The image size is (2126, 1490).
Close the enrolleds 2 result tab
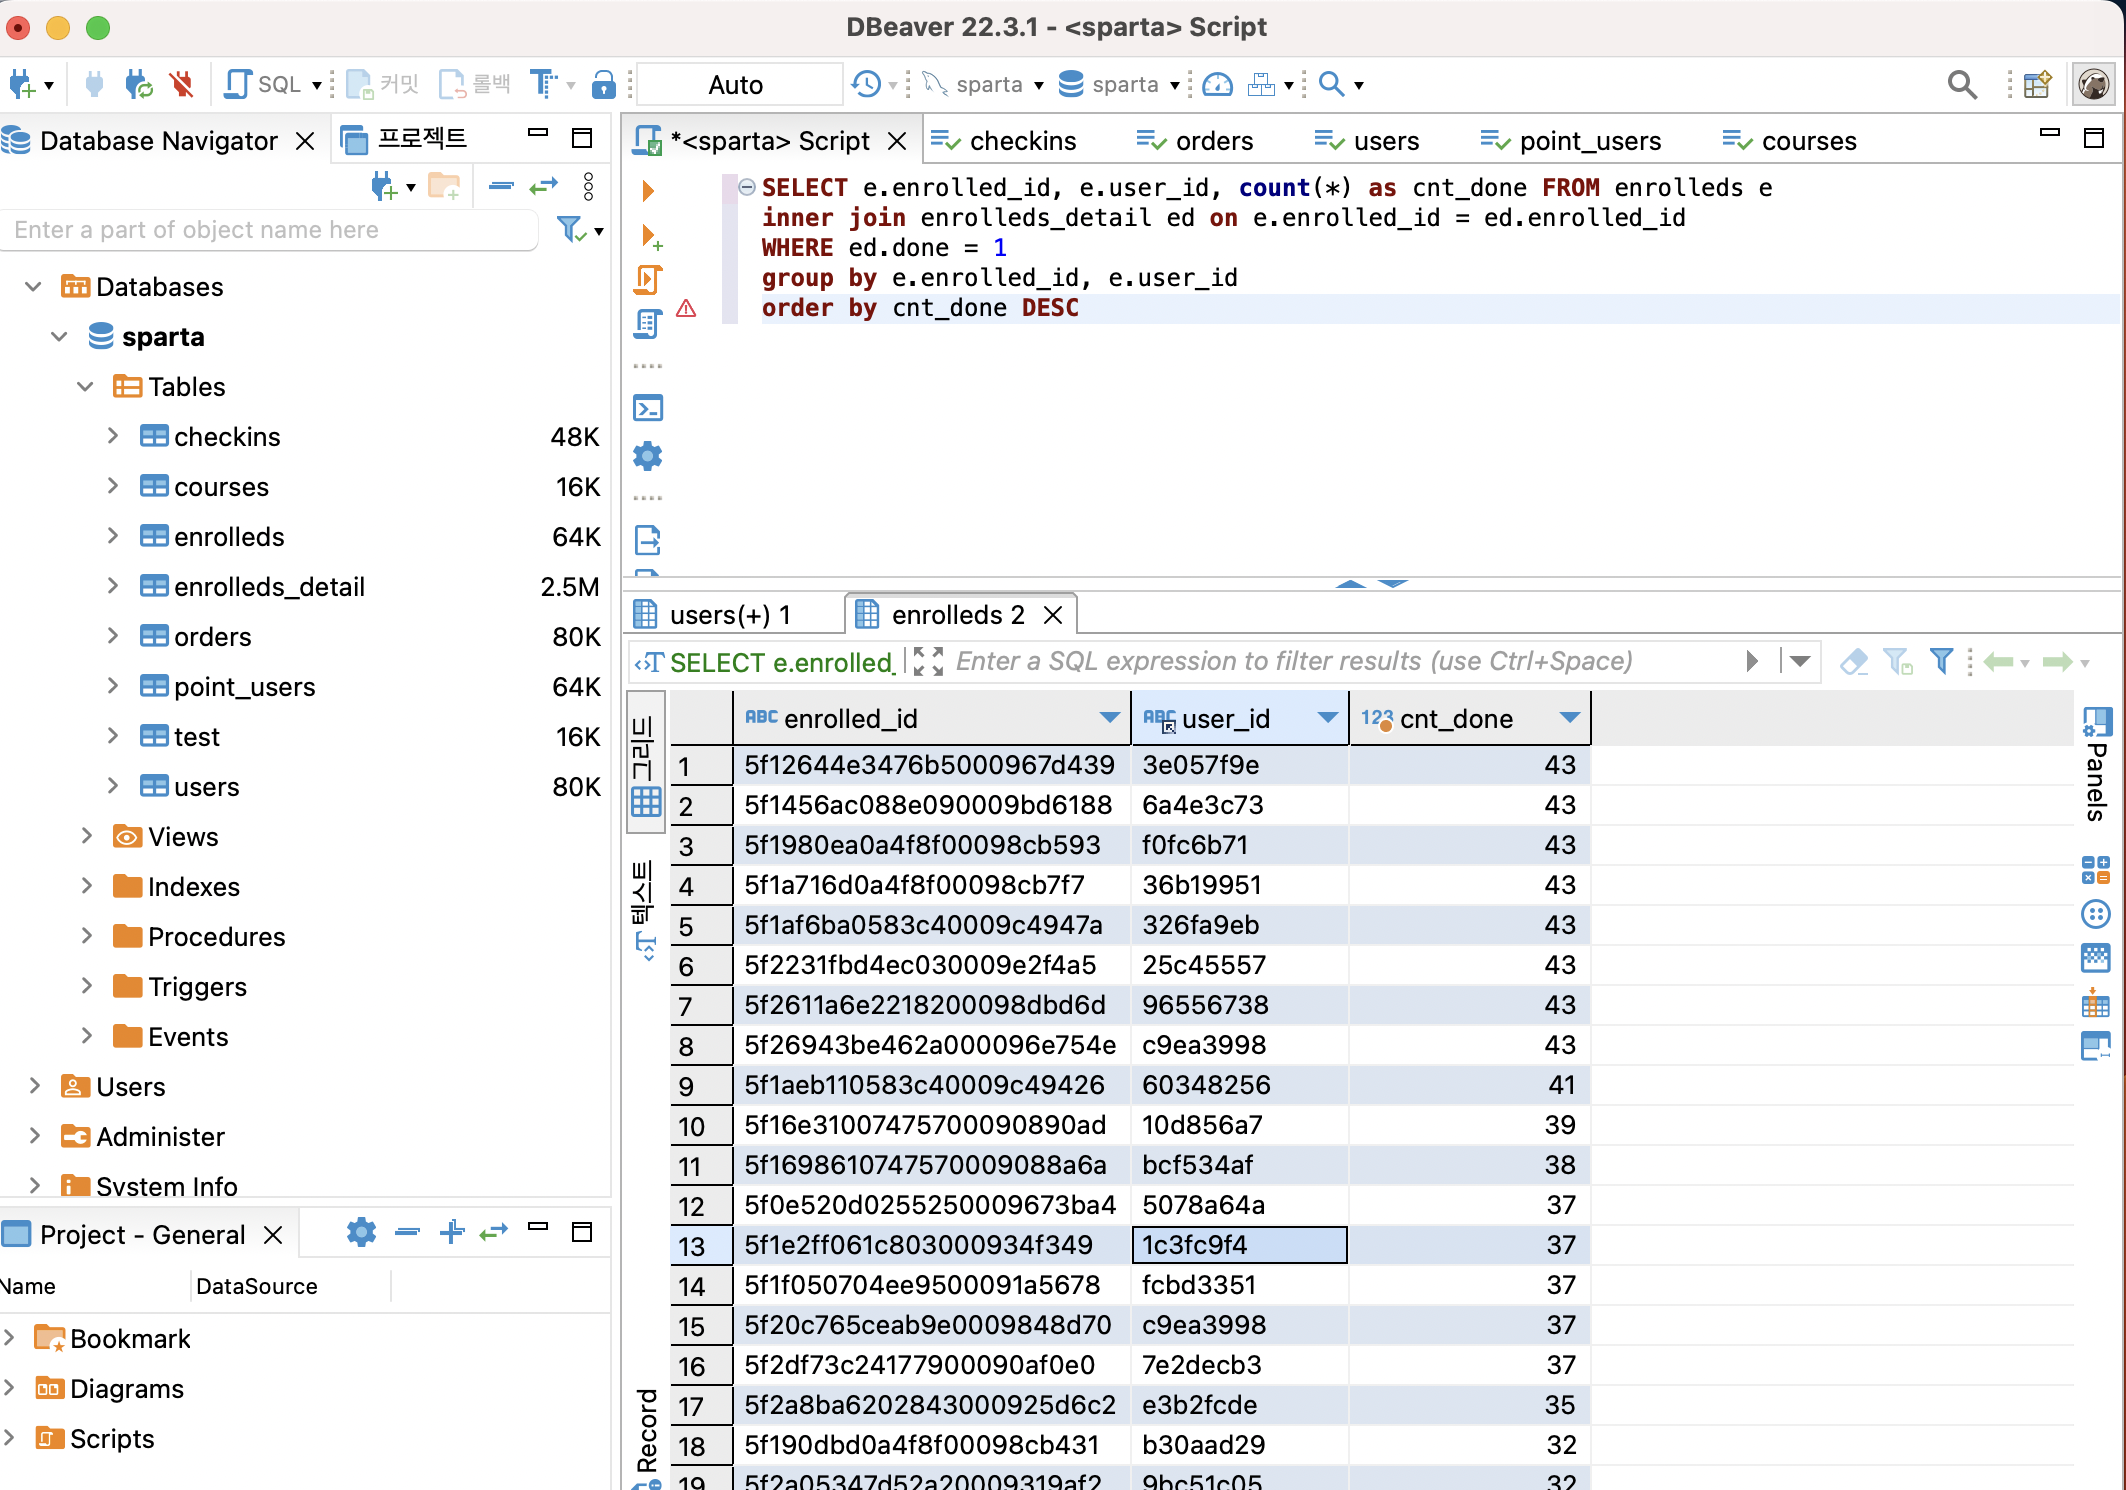click(1053, 615)
